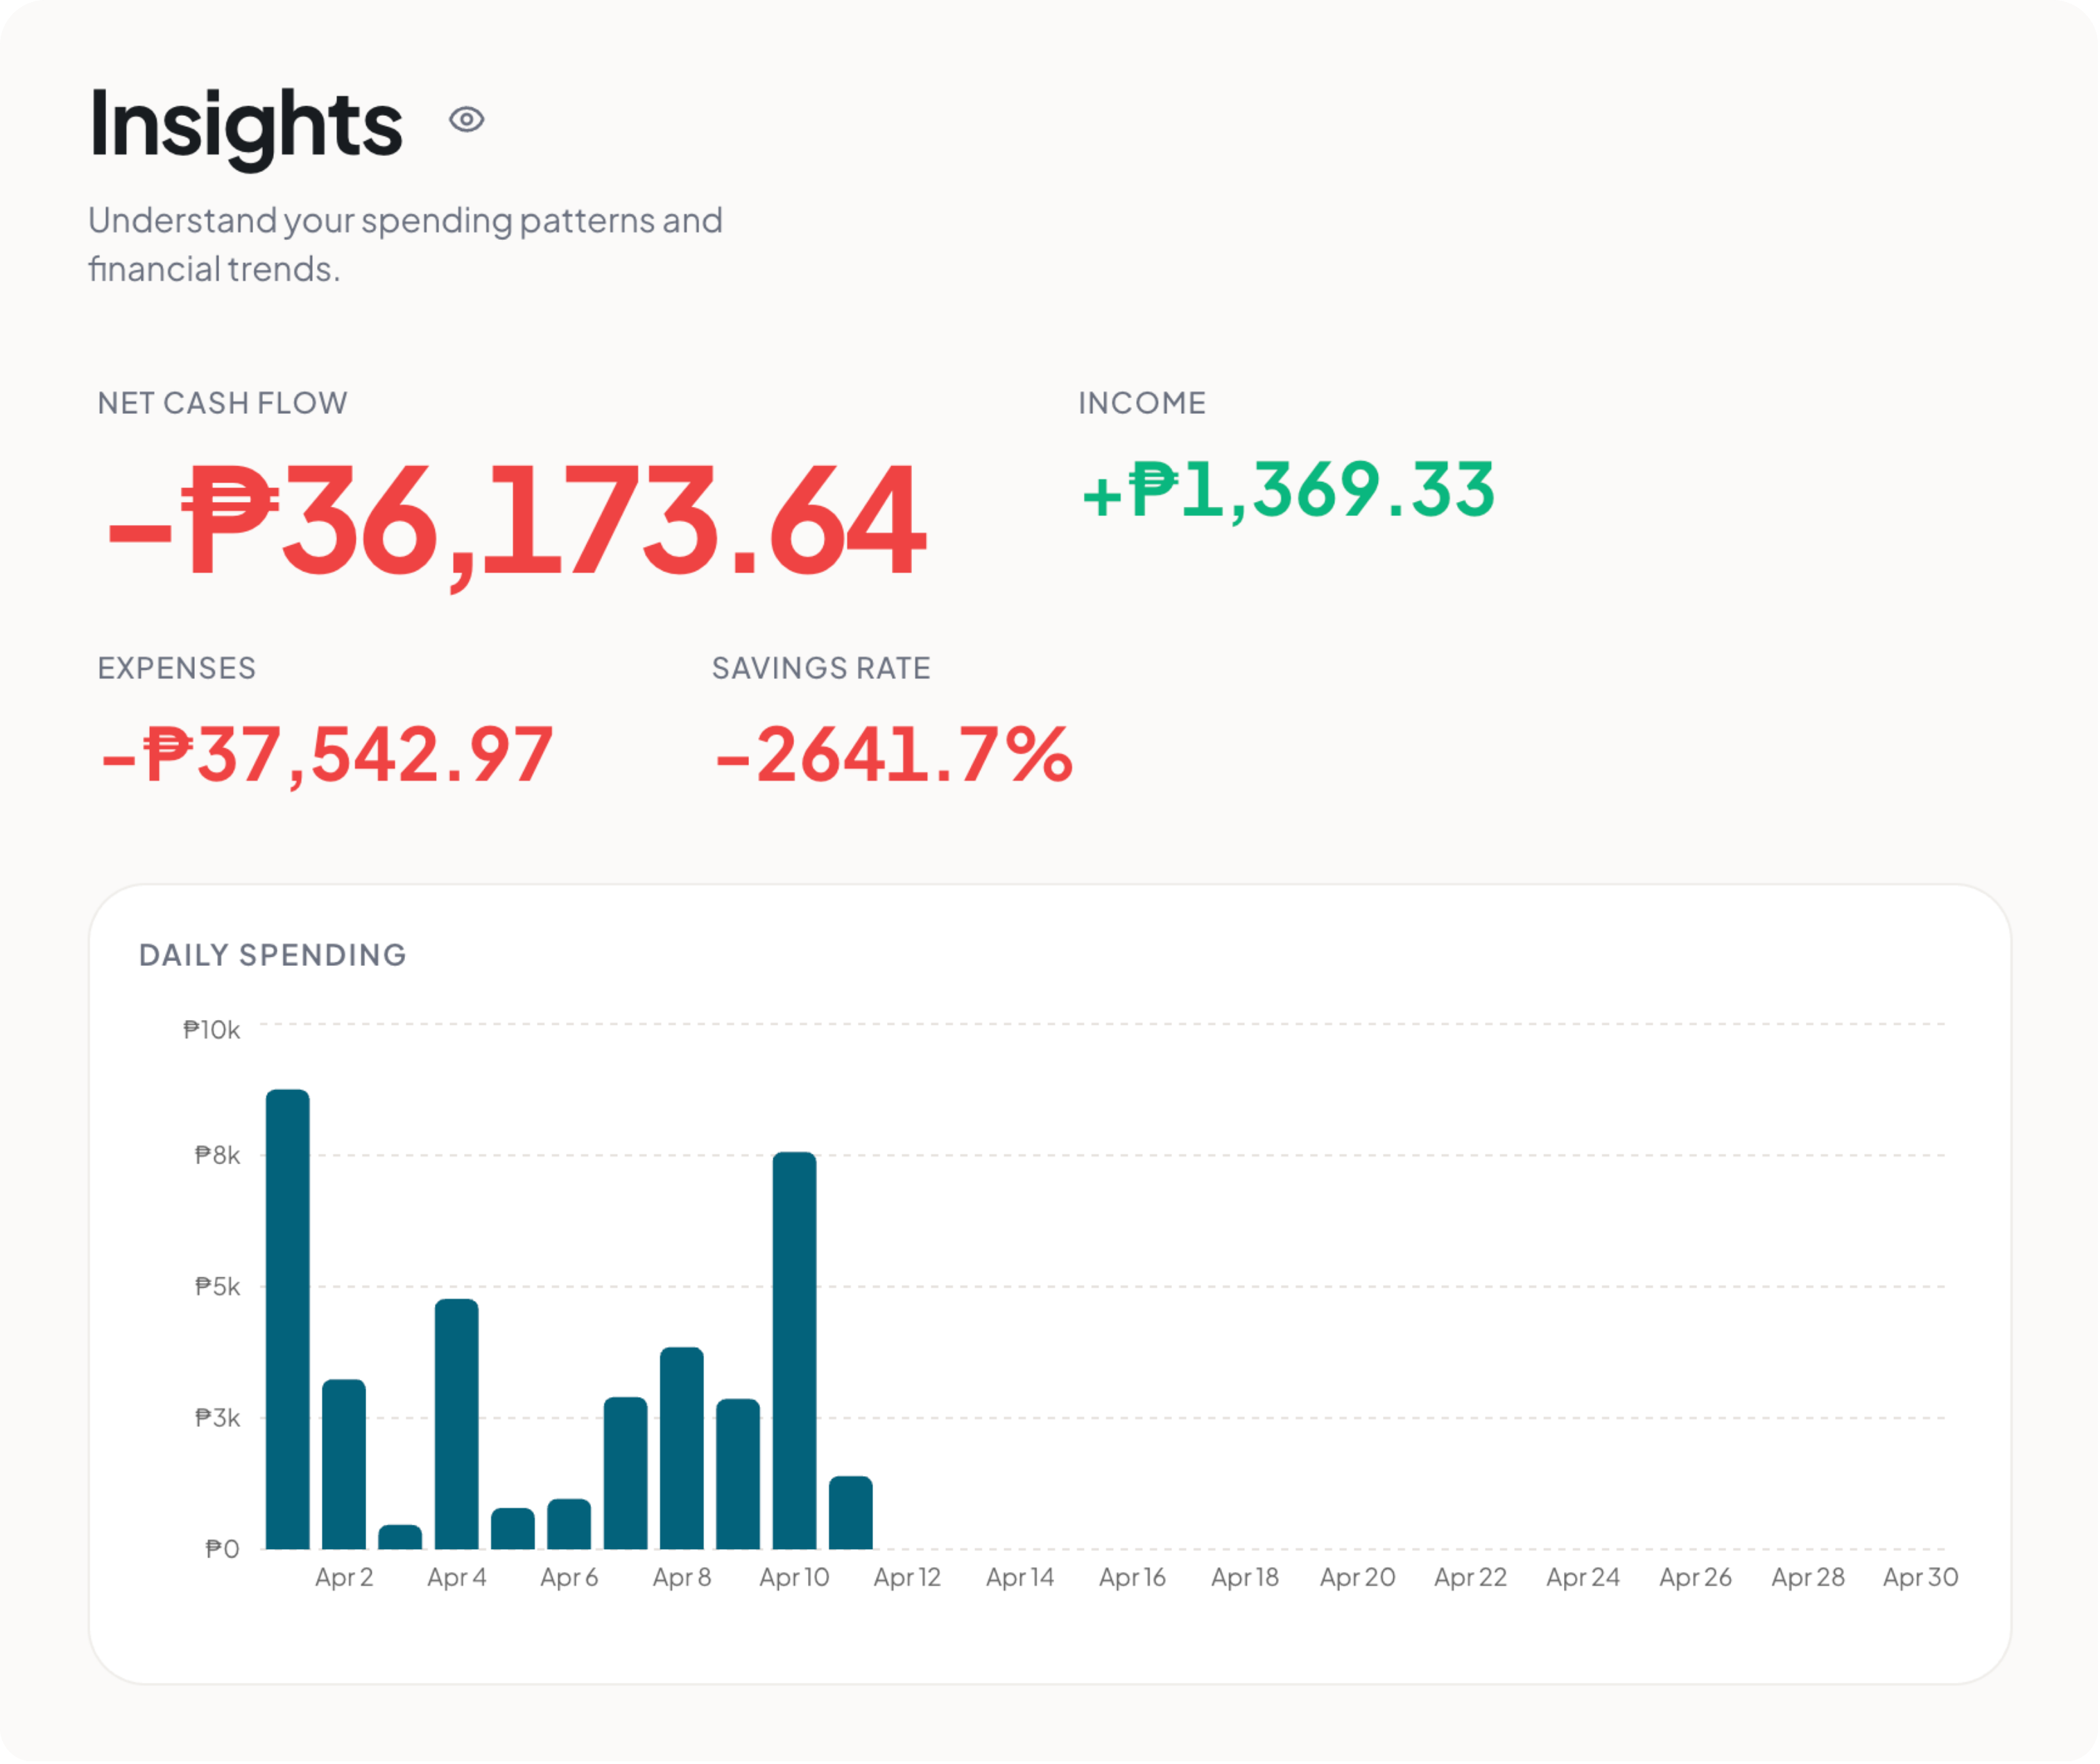
Task: Click the Expenses value -₱37,542.97
Action: pyautogui.click(x=327, y=755)
